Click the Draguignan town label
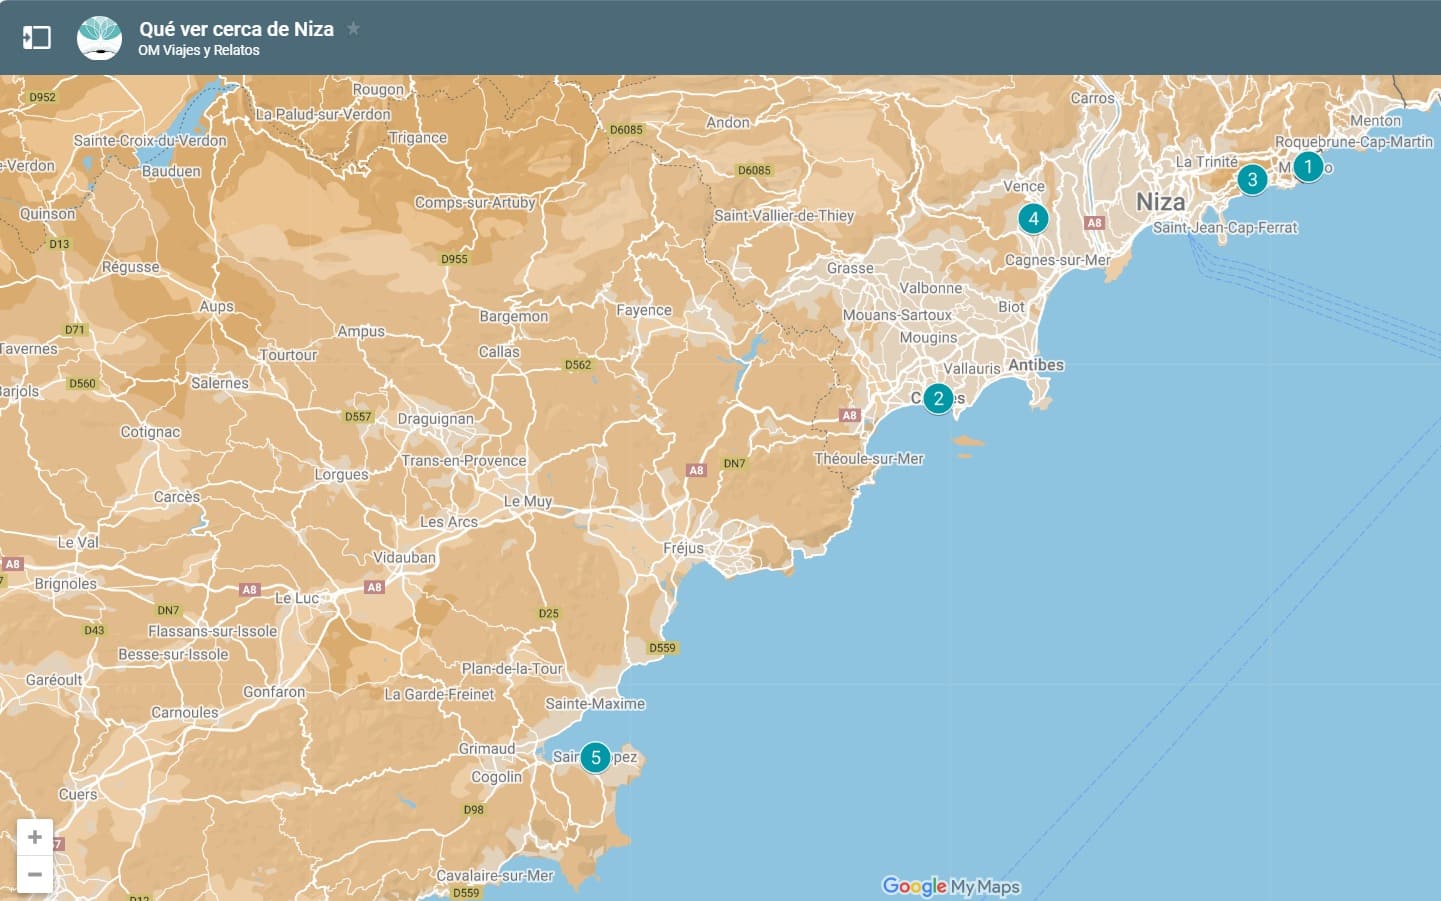Image resolution: width=1441 pixels, height=901 pixels. pos(436,419)
